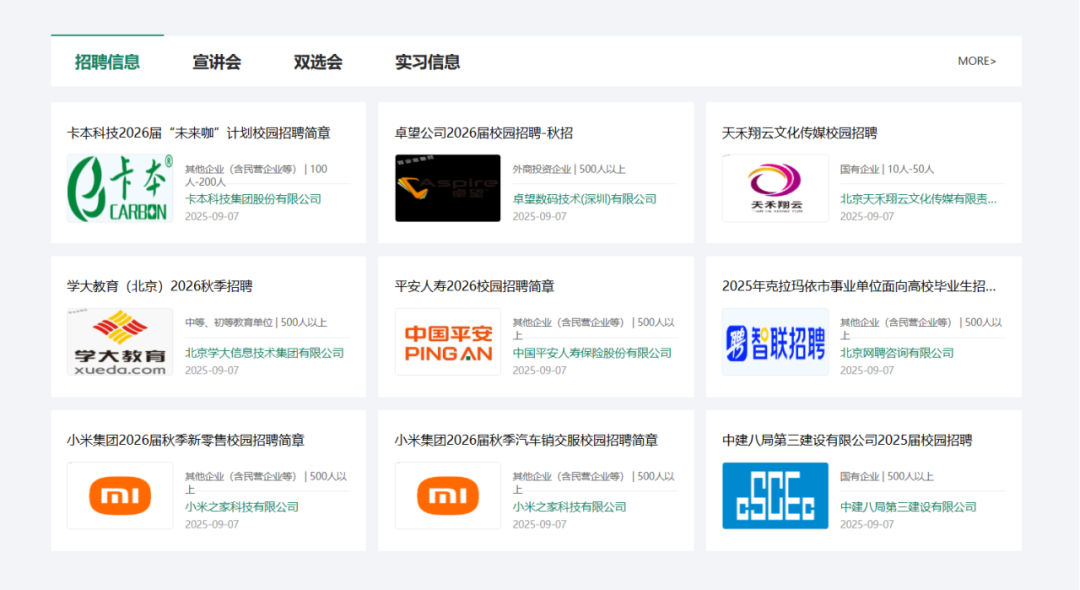Image resolution: width=1080 pixels, height=590 pixels.
Task: Click company link 北京学大信息技术集团有限公司
Action: coord(264,353)
